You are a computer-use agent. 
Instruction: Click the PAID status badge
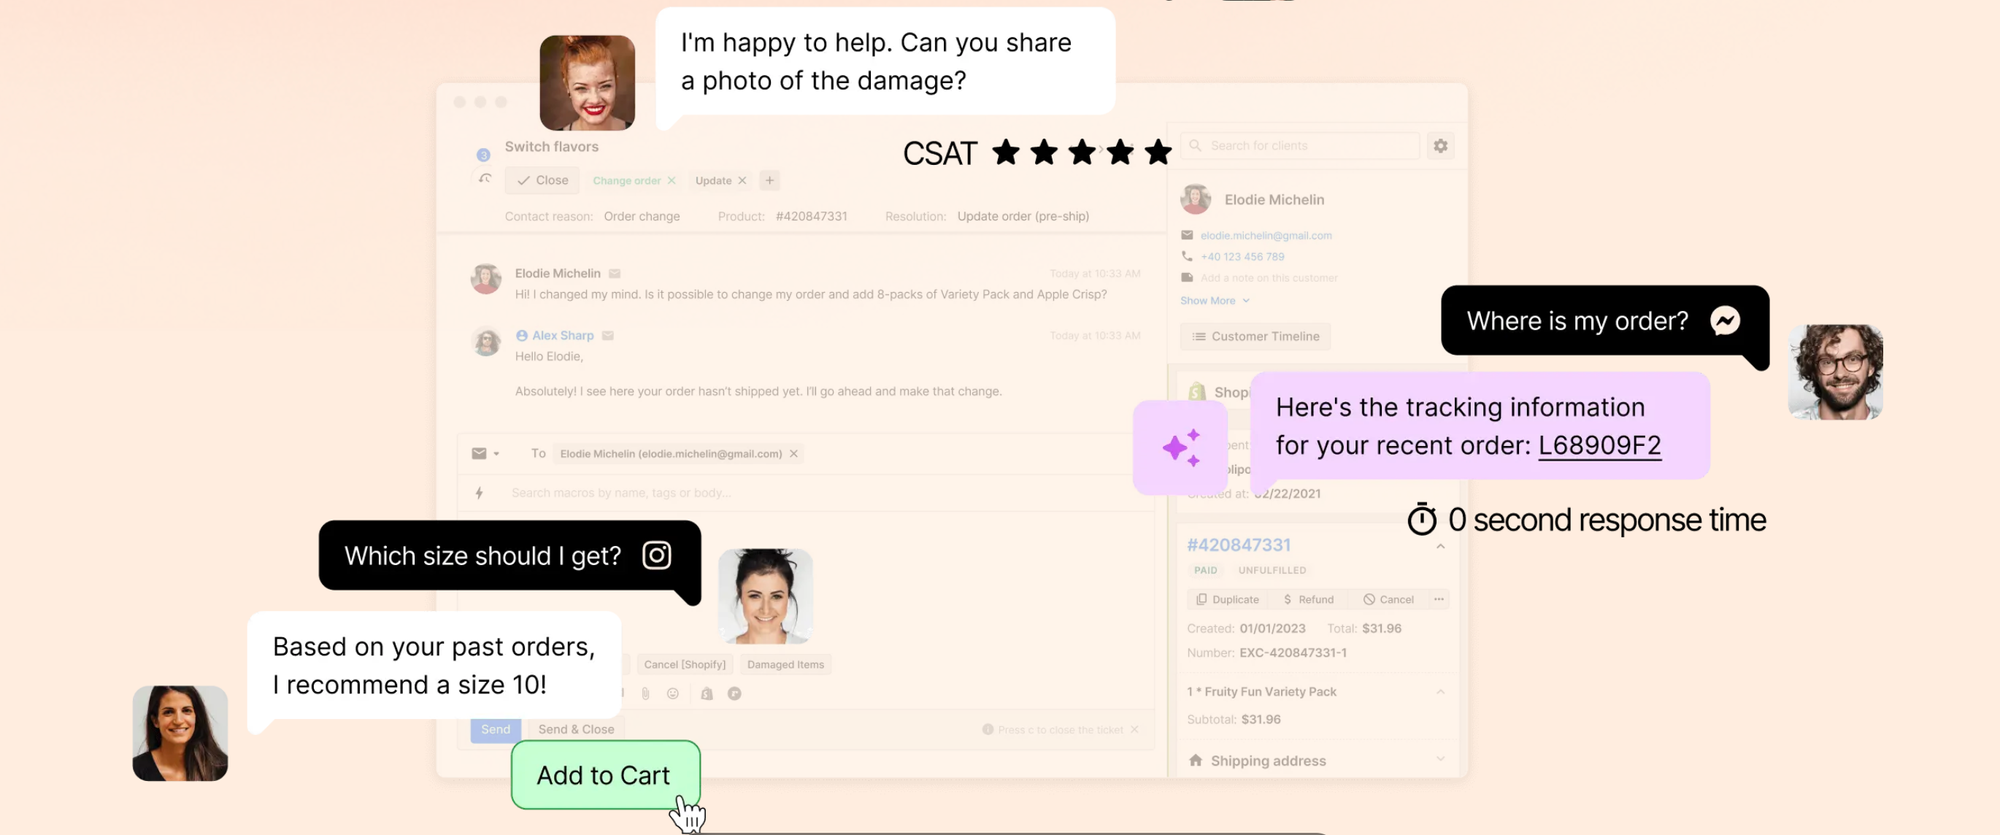coord(1206,571)
